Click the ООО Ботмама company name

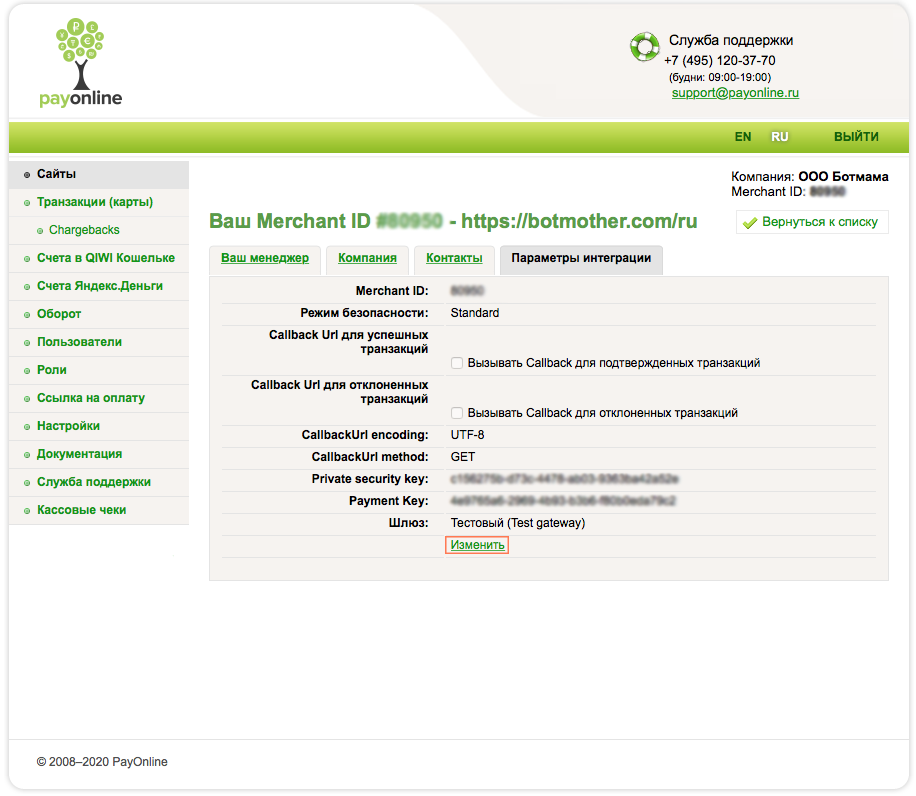point(843,177)
